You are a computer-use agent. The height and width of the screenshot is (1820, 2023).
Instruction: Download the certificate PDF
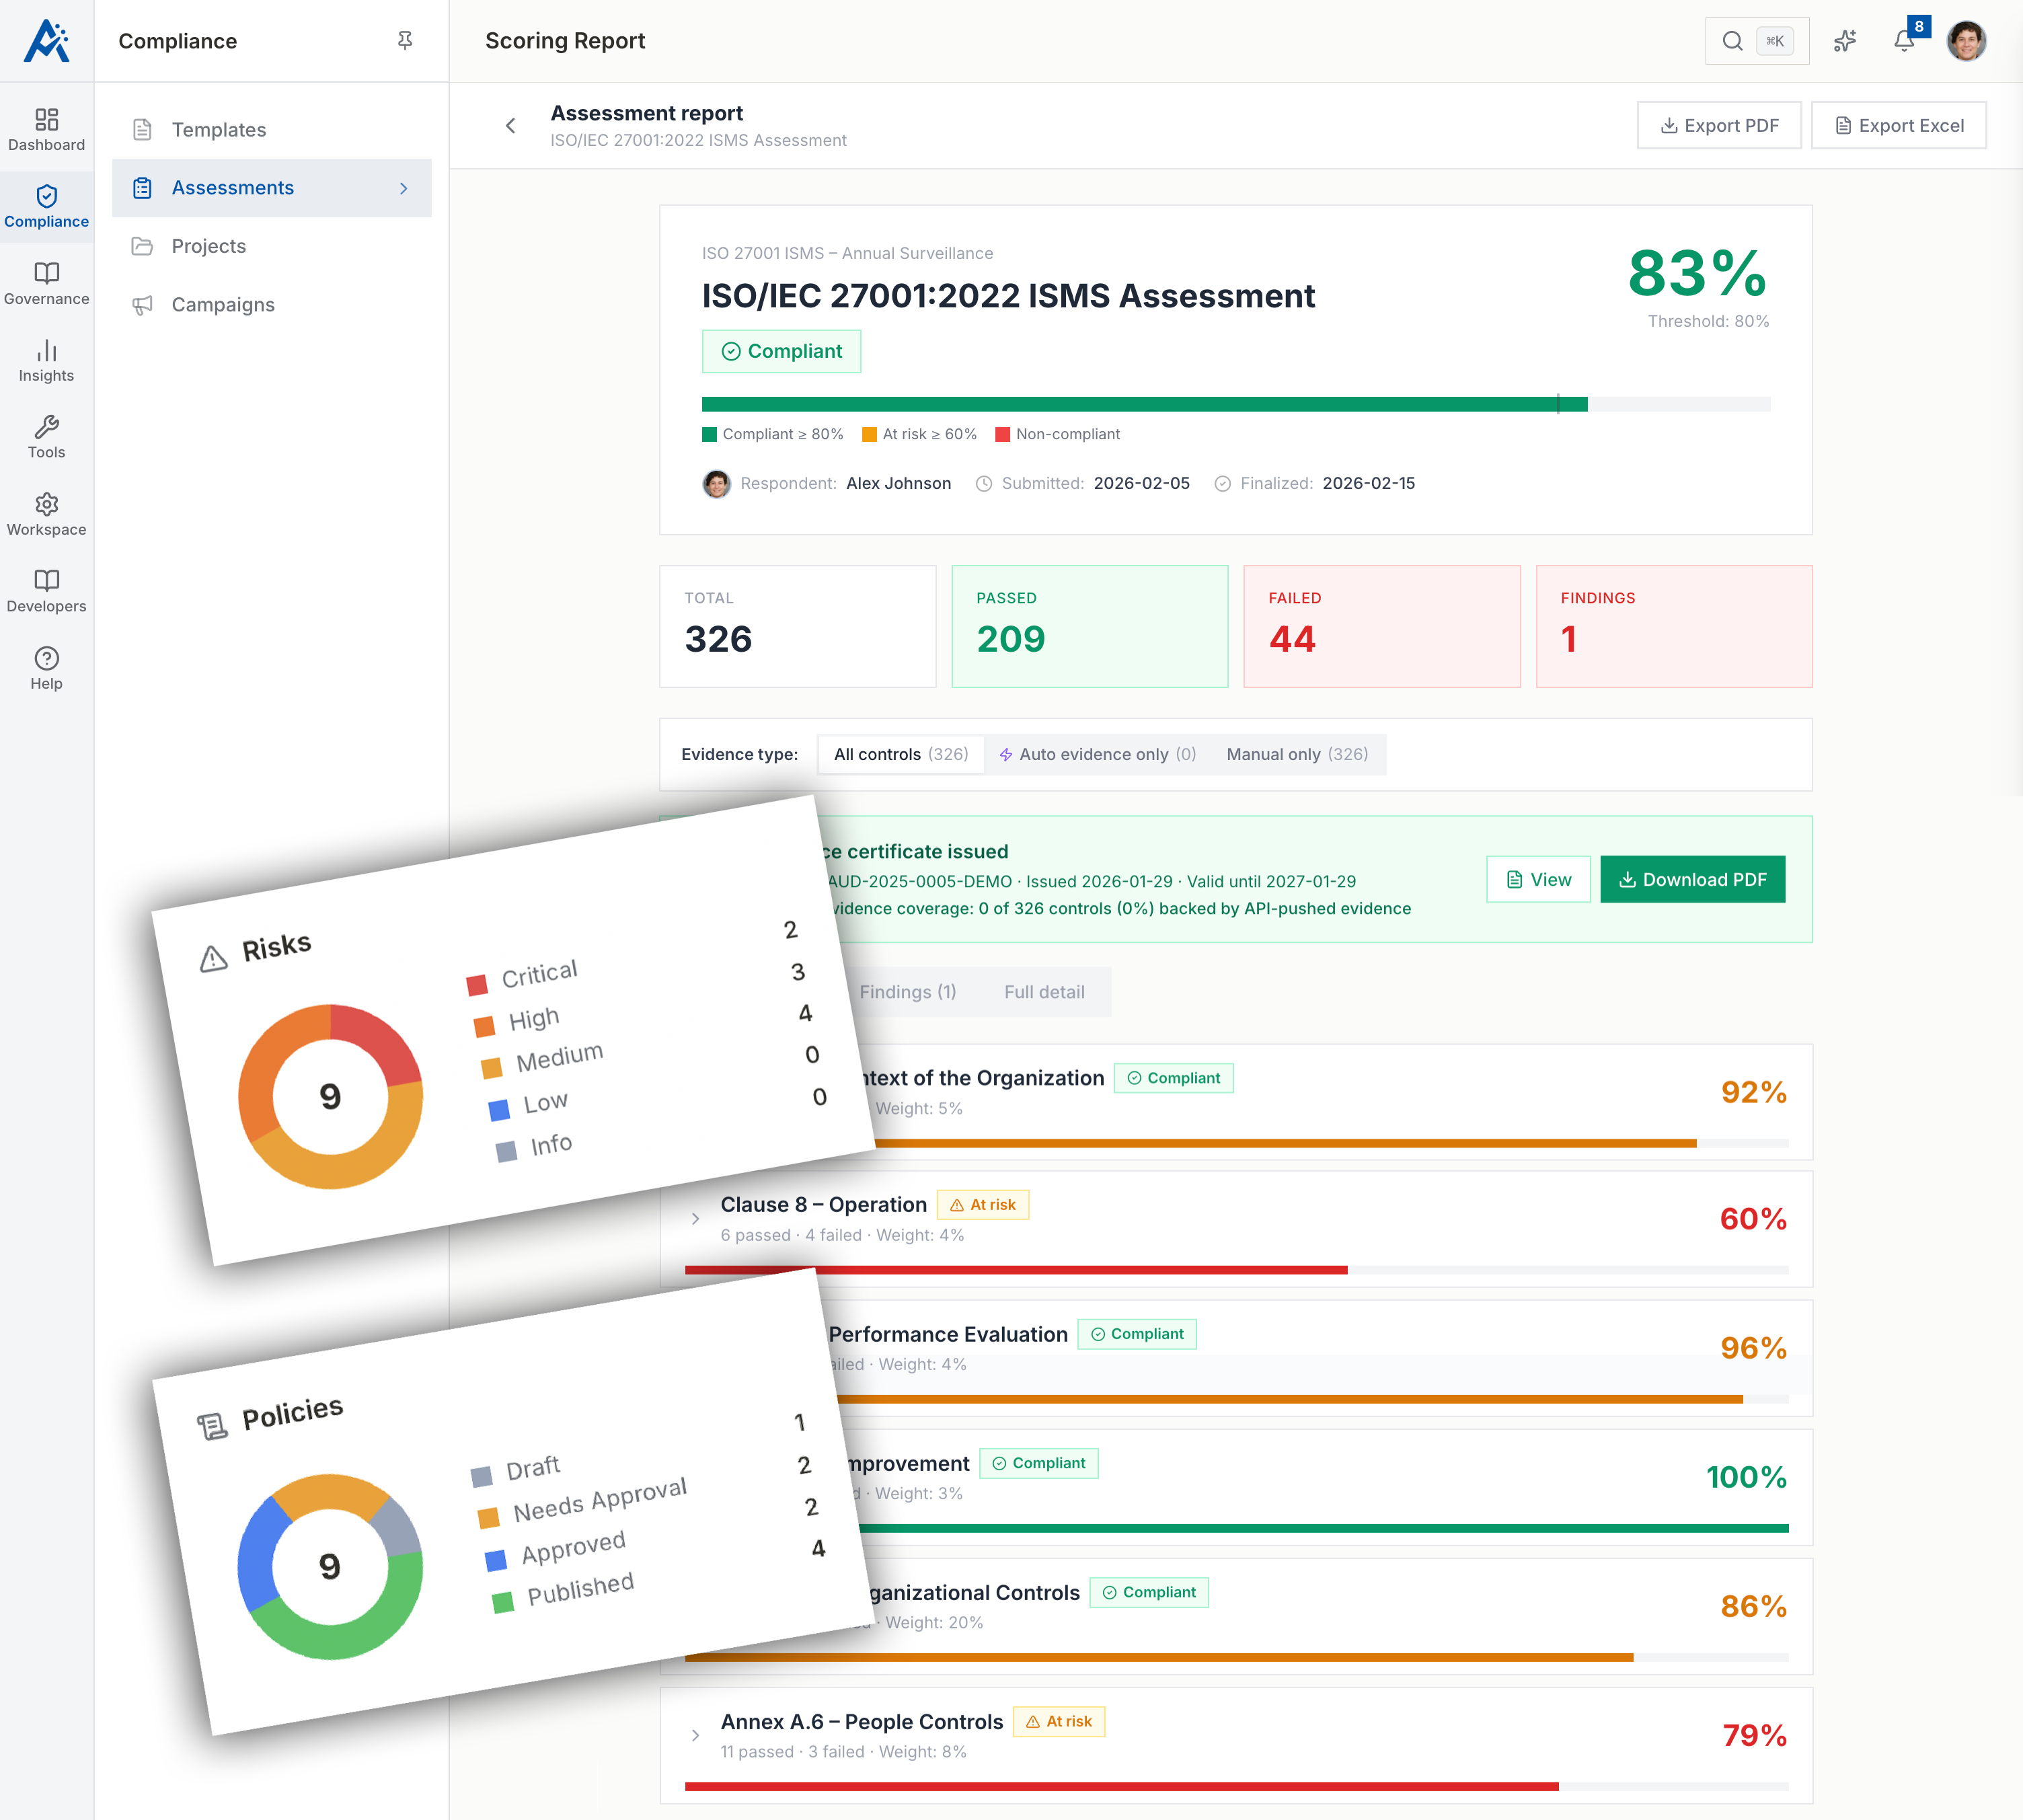pyautogui.click(x=1692, y=879)
